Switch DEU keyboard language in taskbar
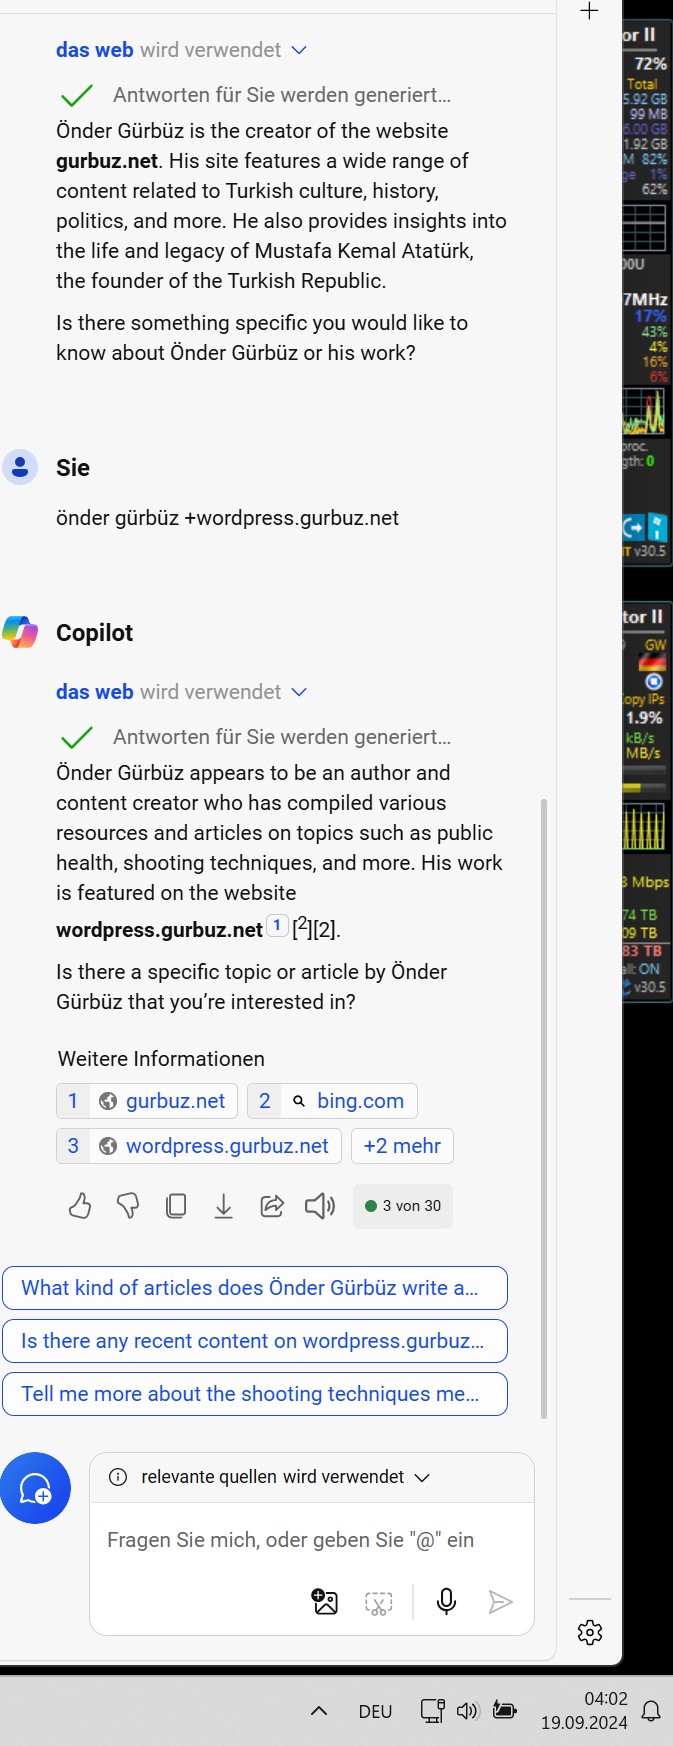The width and height of the screenshot is (673, 1746). pos(375,1711)
